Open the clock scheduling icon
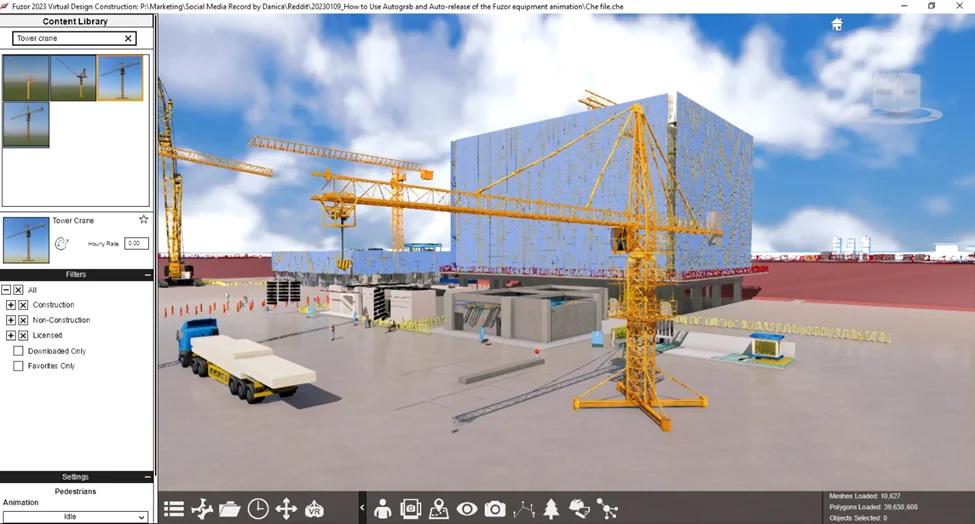The height and width of the screenshot is (524, 975). click(x=257, y=509)
